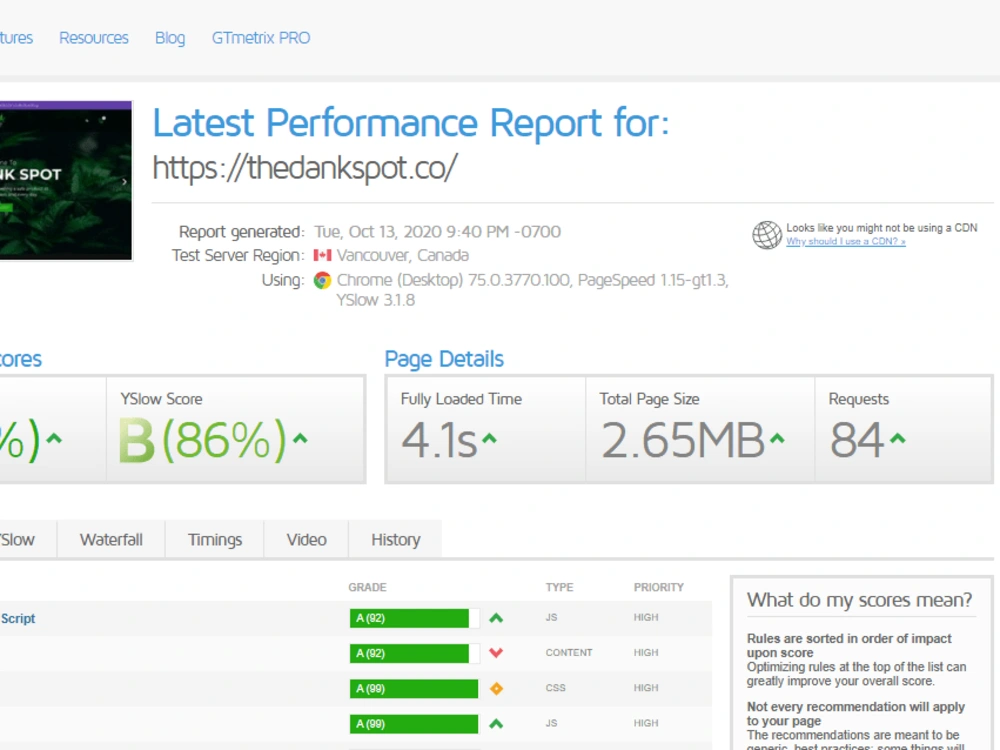Viewport: 1000px width, 750px height.
Task: Open GTmetrix PRO page
Action: [x=261, y=38]
